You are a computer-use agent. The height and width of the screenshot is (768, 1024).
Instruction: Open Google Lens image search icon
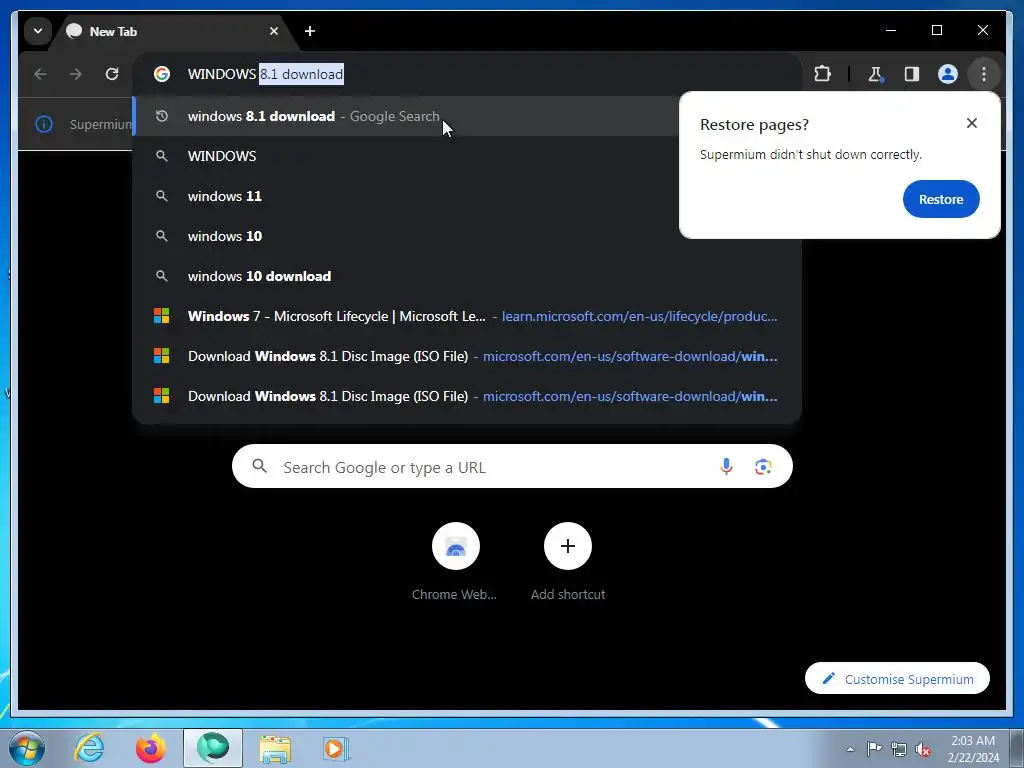(763, 466)
